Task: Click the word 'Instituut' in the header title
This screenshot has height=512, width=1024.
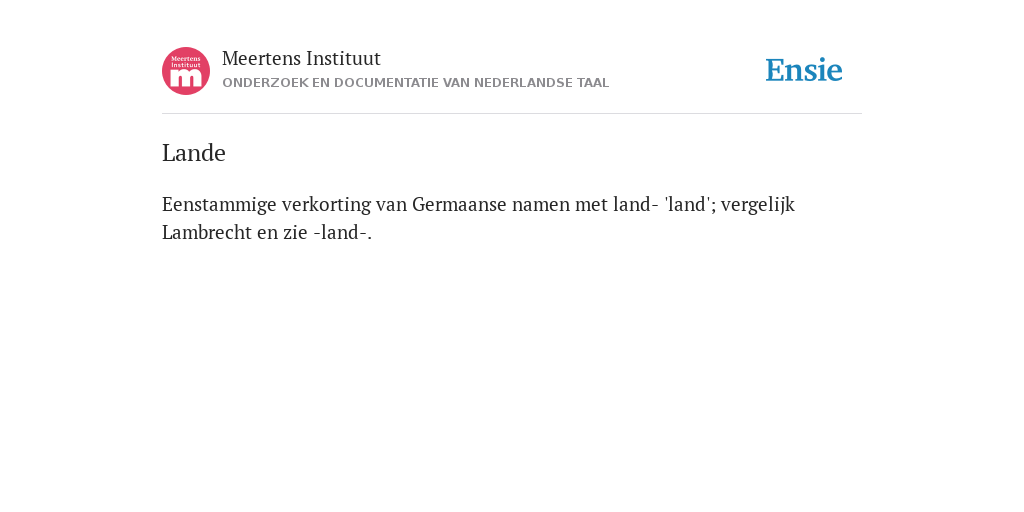Action: click(x=343, y=59)
